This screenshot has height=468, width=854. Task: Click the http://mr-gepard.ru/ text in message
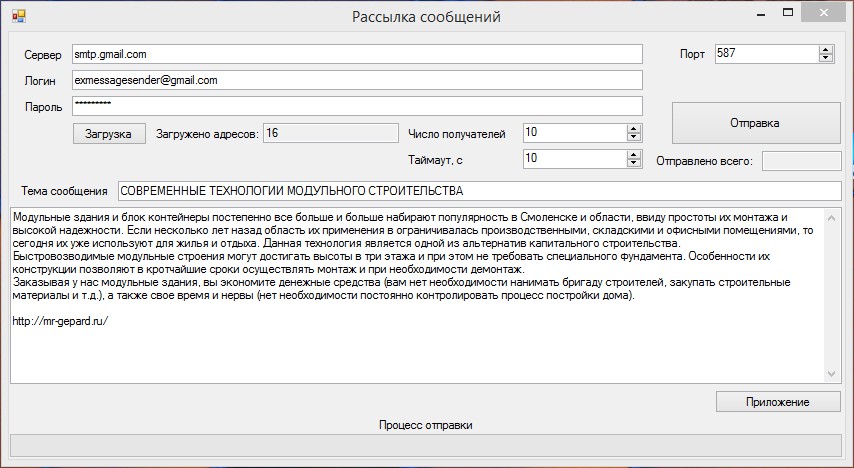[x=60, y=321]
